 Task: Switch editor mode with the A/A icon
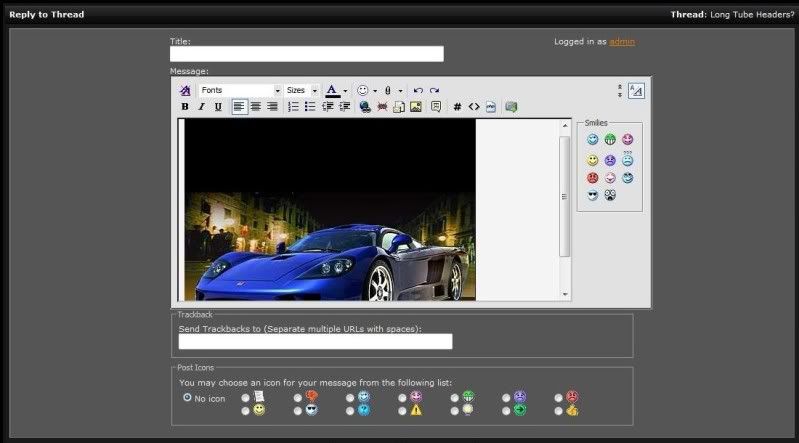(x=636, y=91)
